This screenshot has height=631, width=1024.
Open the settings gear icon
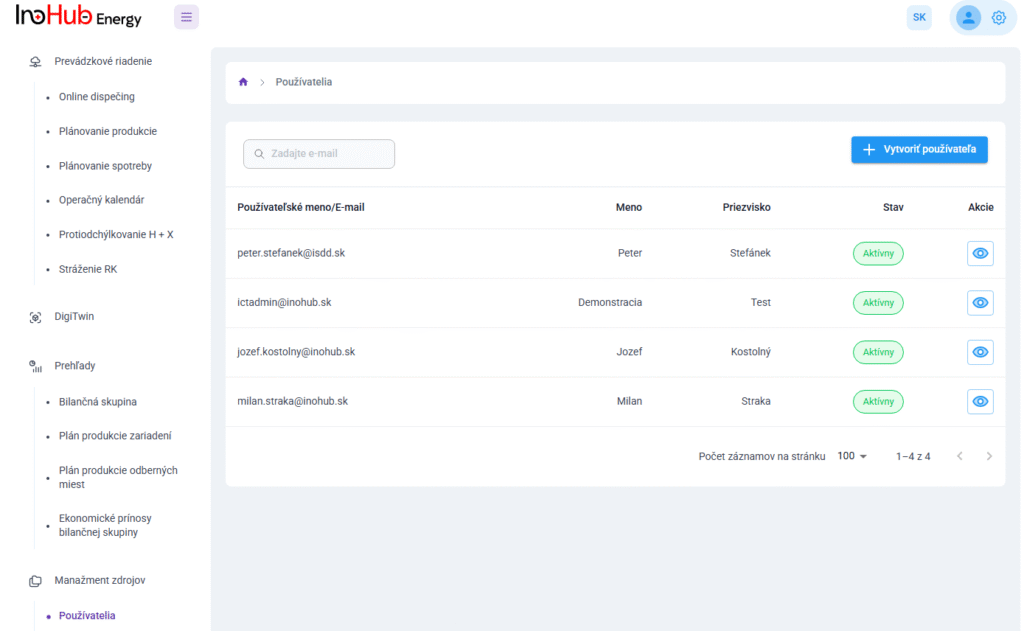pos(999,17)
